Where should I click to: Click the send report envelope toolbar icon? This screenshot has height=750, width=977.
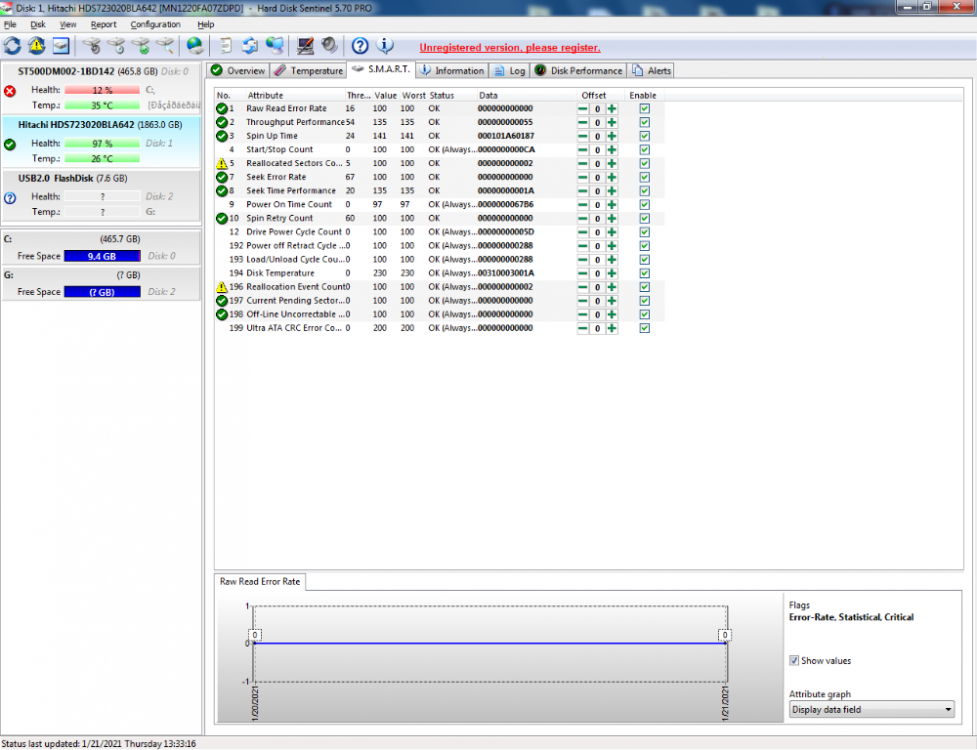tap(250, 45)
